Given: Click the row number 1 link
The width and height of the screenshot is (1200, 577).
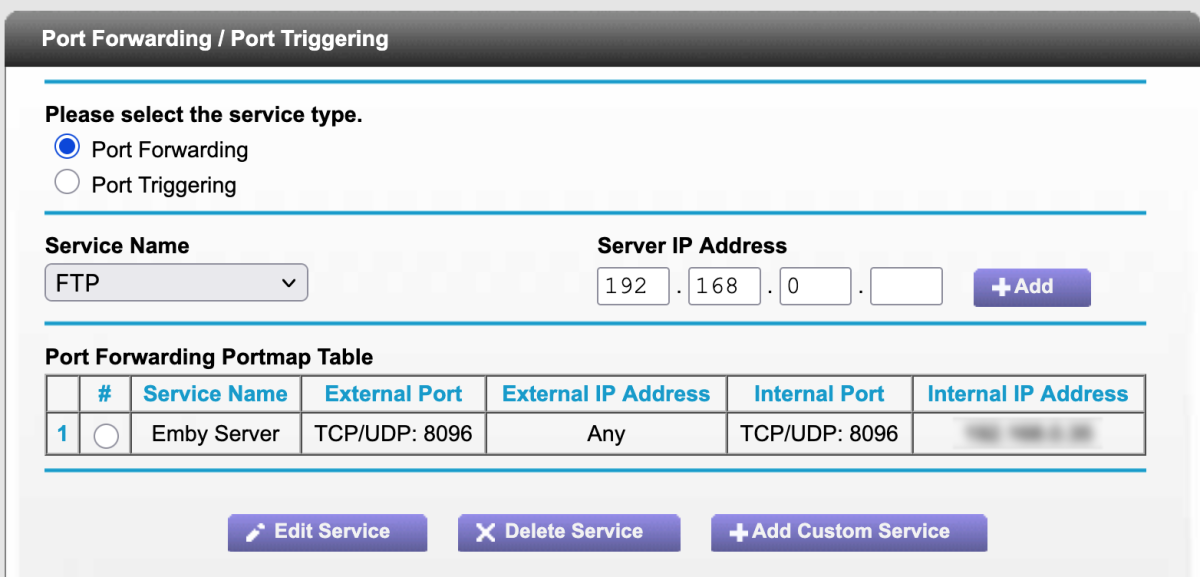Looking at the screenshot, I should [x=61, y=433].
